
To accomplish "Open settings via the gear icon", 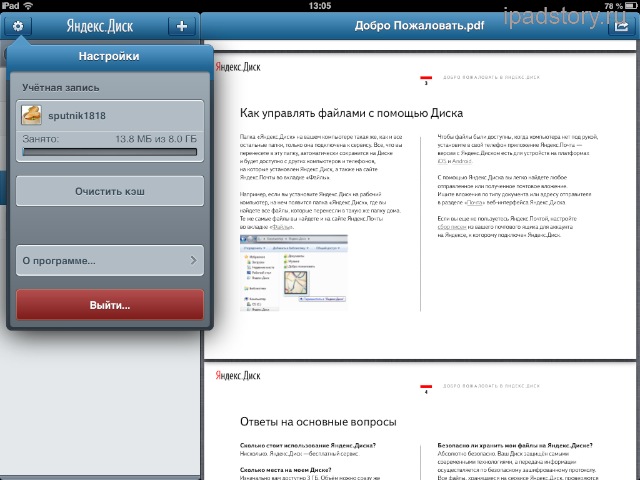I will pyautogui.click(x=18, y=26).
